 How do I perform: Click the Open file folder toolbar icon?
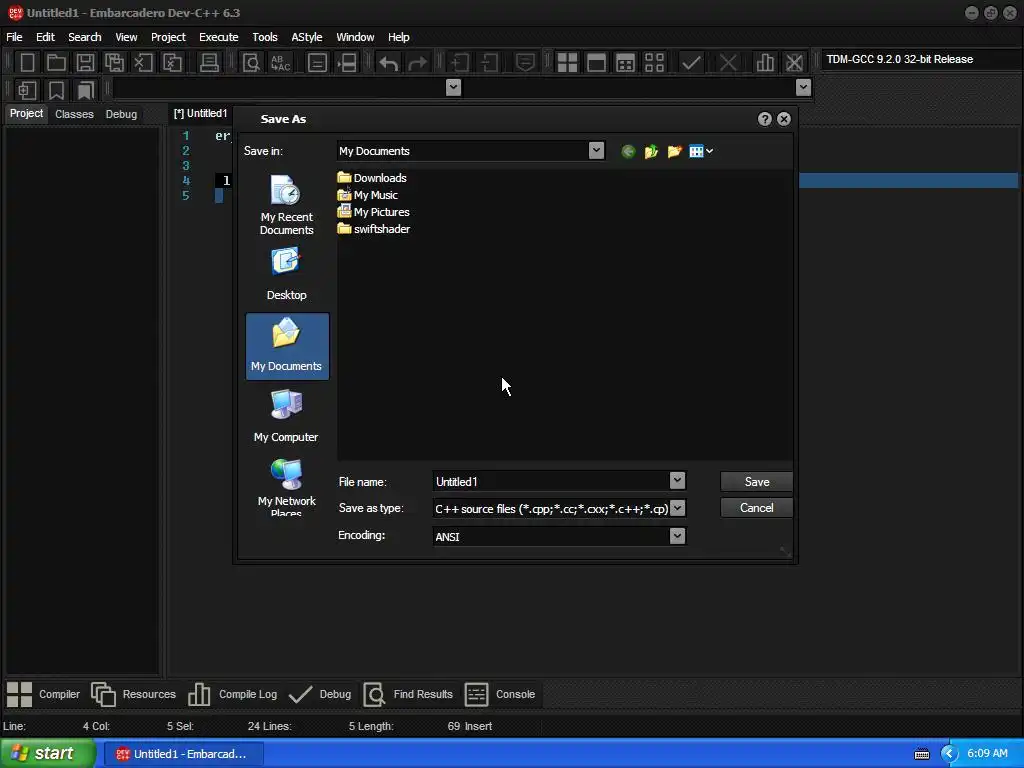[56, 63]
